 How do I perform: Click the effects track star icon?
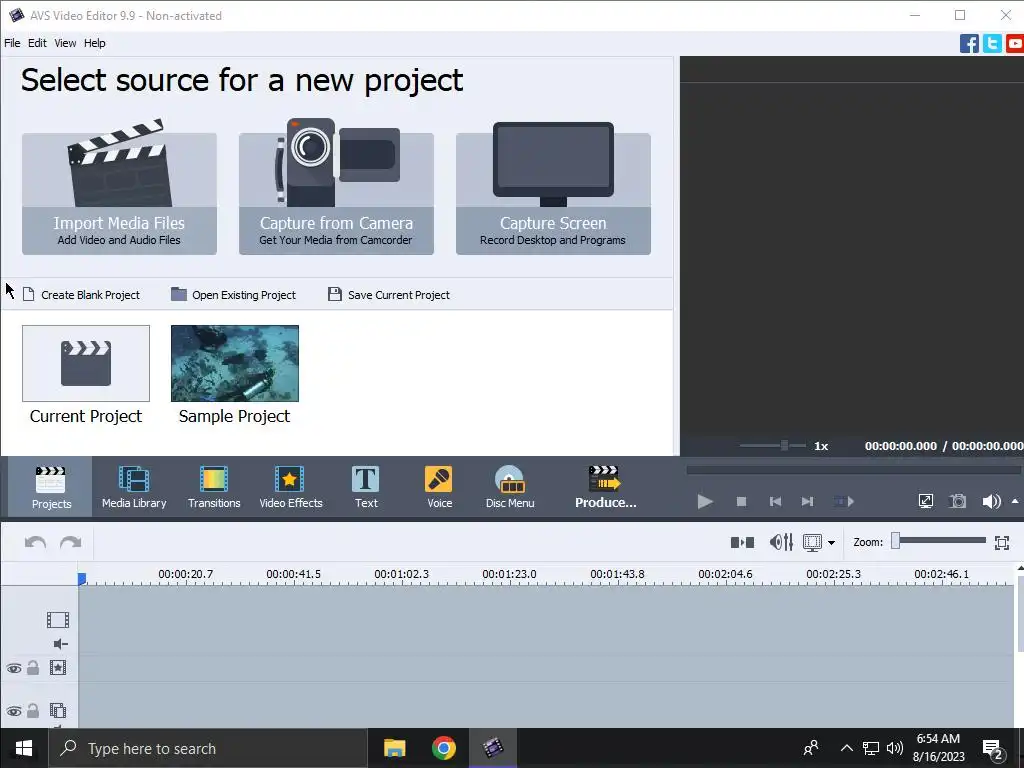tap(57, 667)
